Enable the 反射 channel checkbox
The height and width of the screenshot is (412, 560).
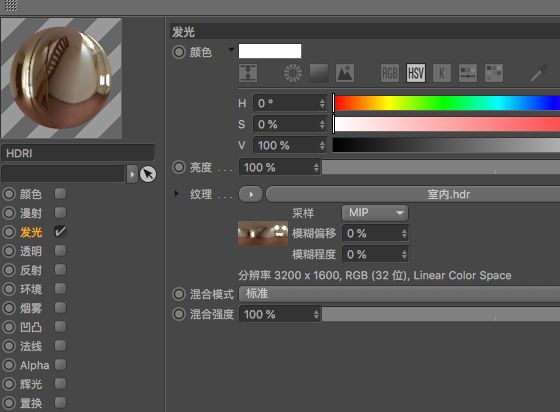(60, 270)
